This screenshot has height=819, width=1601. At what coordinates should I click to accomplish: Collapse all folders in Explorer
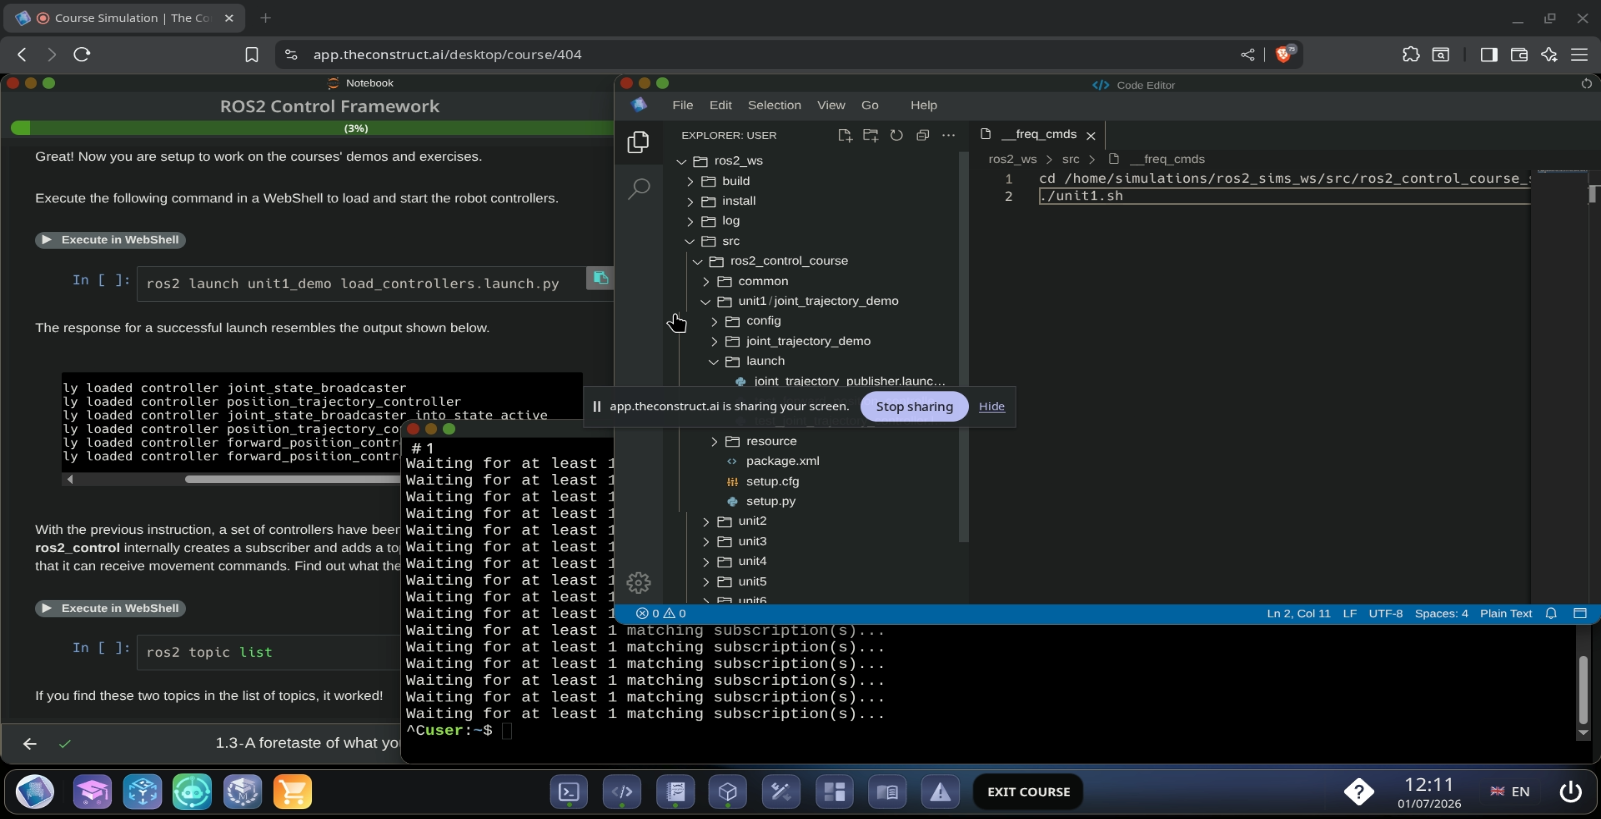pos(922,135)
